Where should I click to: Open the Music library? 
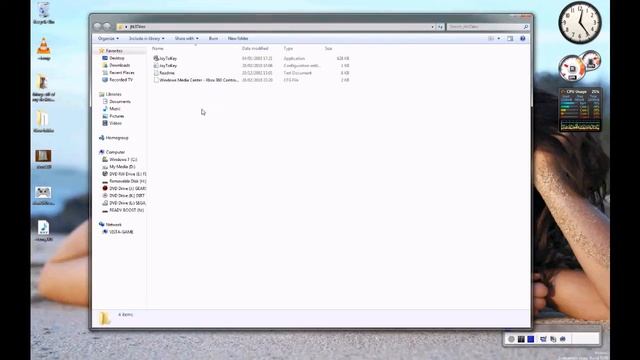tap(115, 109)
